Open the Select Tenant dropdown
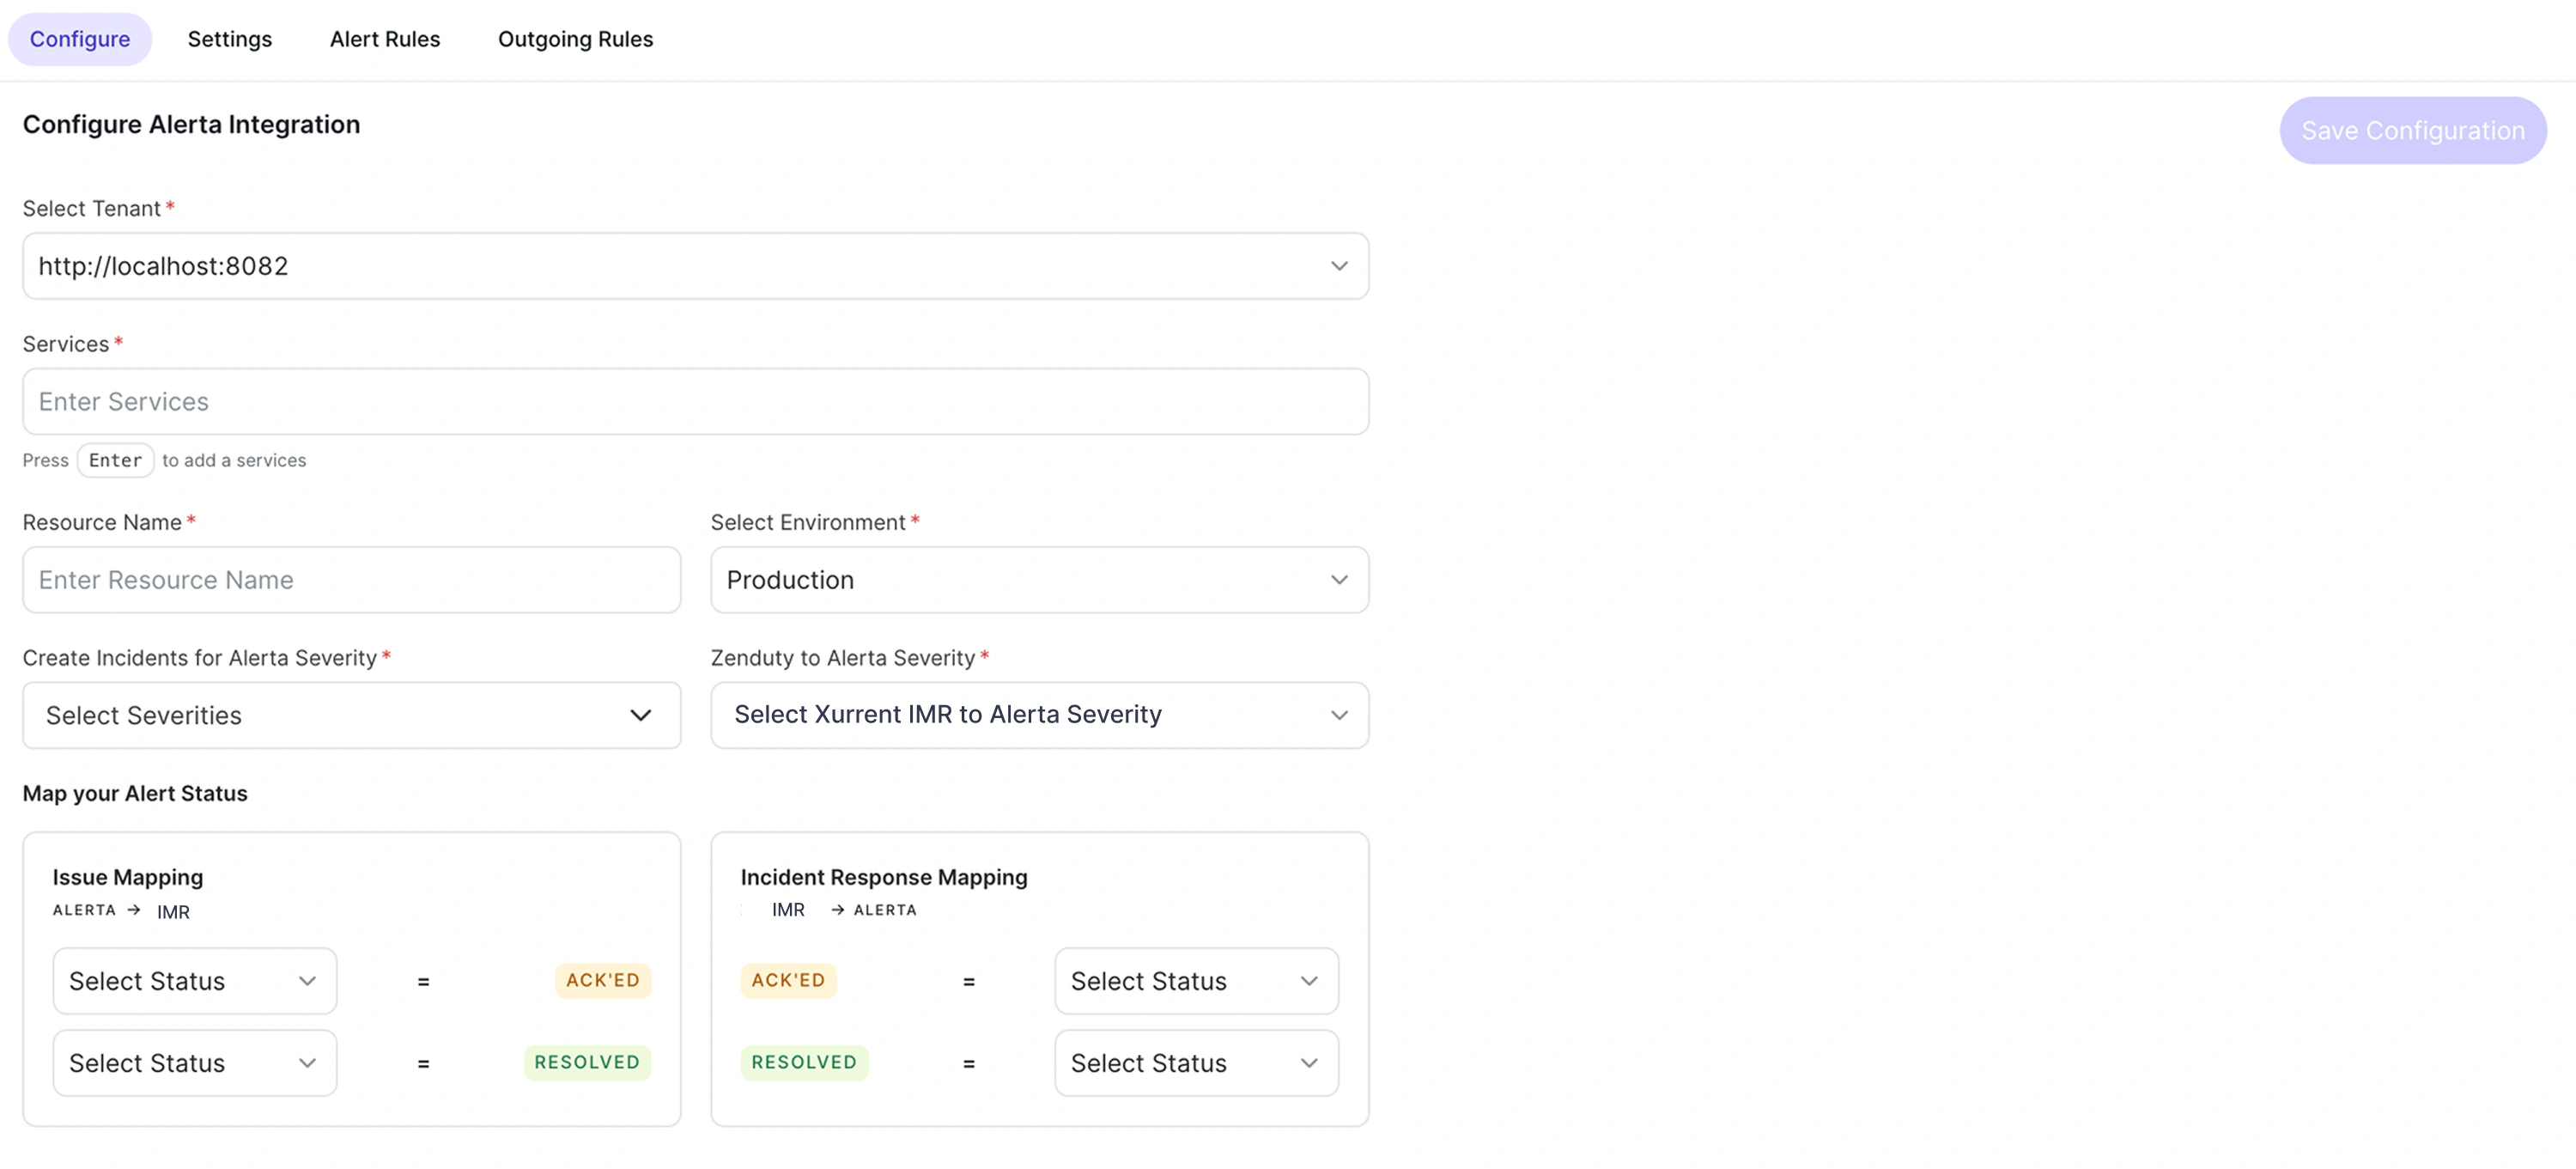The width and height of the screenshot is (2576, 1169). [694, 266]
